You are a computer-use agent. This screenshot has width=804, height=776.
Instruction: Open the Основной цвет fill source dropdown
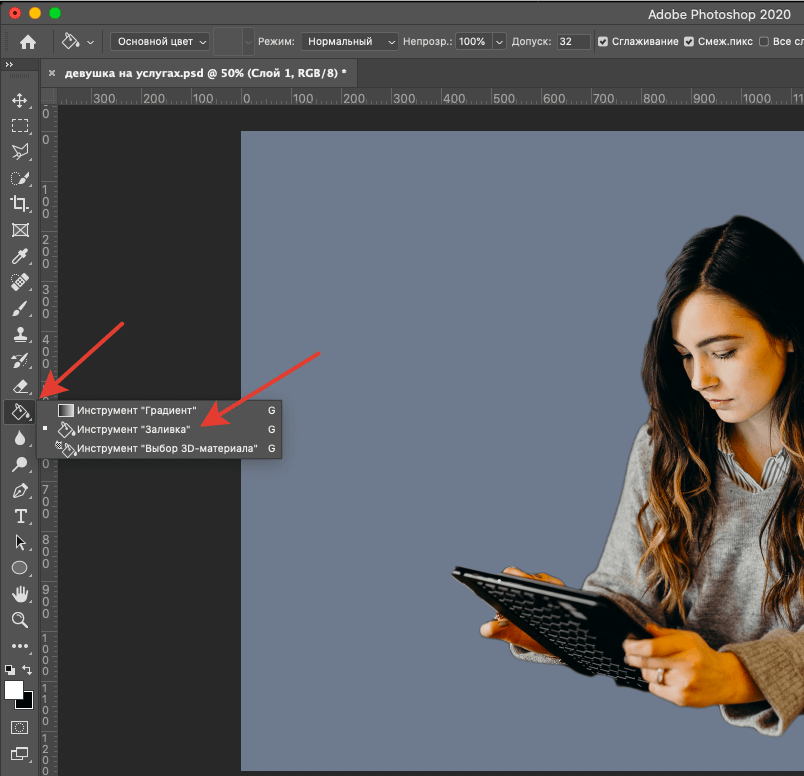point(161,42)
